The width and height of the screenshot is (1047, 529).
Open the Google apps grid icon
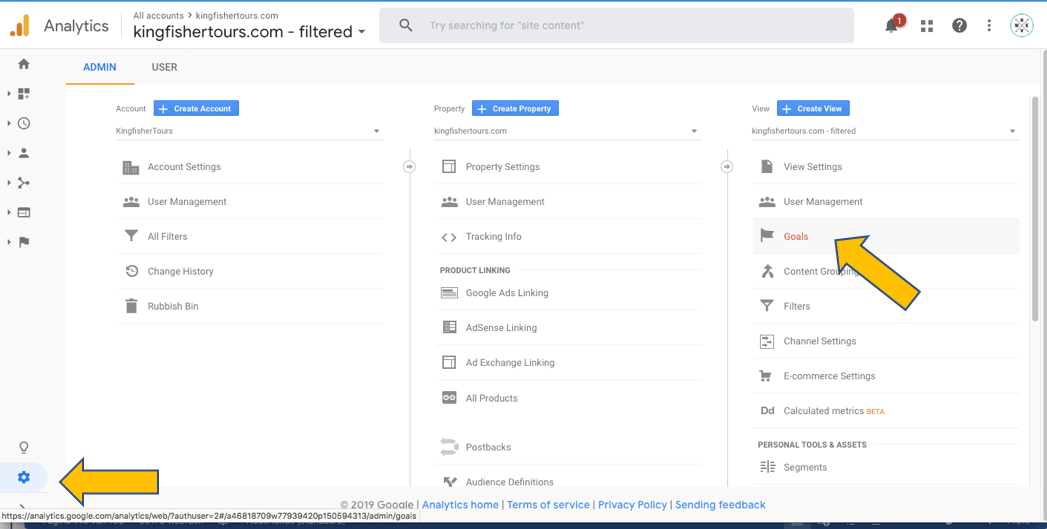point(927,25)
